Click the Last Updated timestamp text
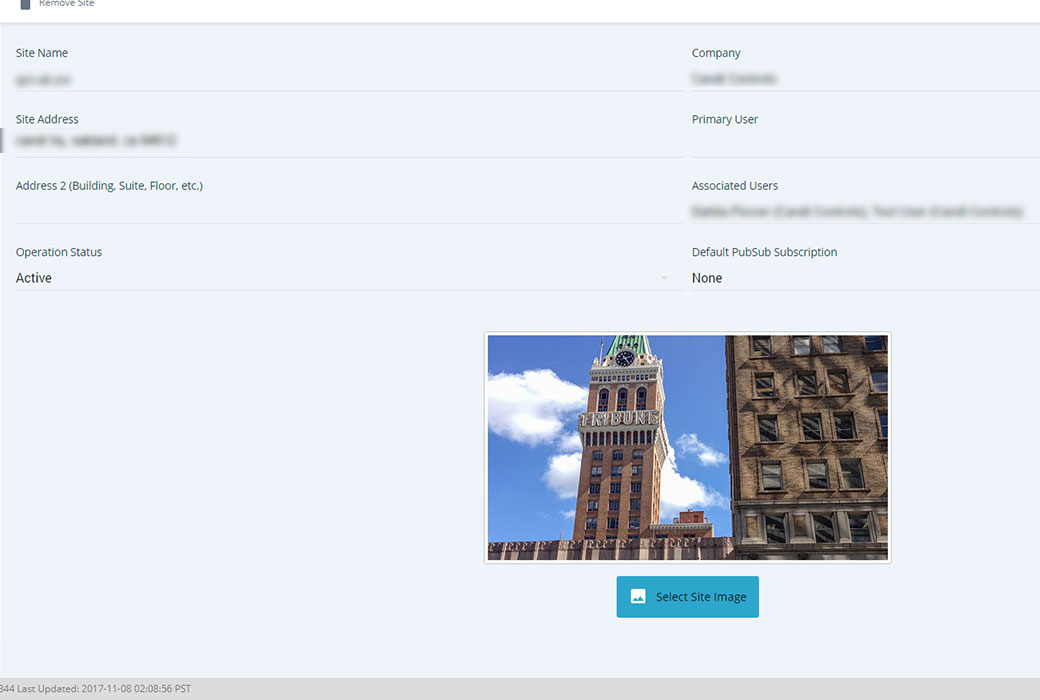The height and width of the screenshot is (700, 1040). click(x=104, y=689)
